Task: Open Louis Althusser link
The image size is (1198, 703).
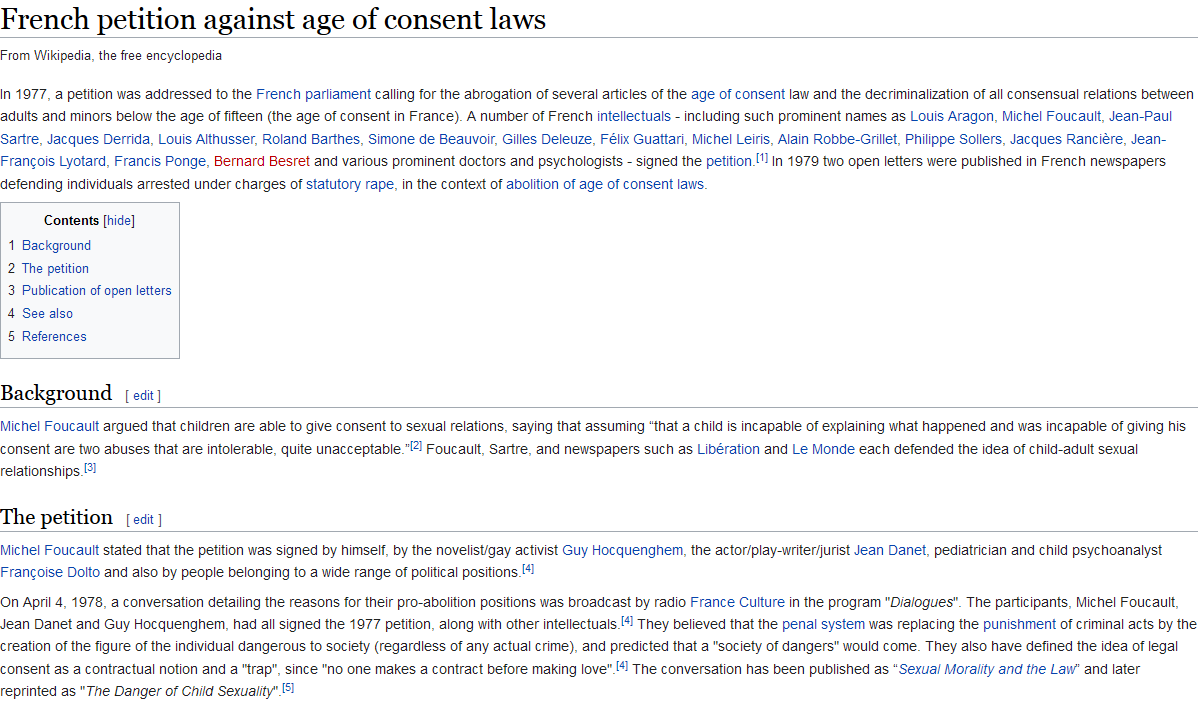Action: click(206, 139)
